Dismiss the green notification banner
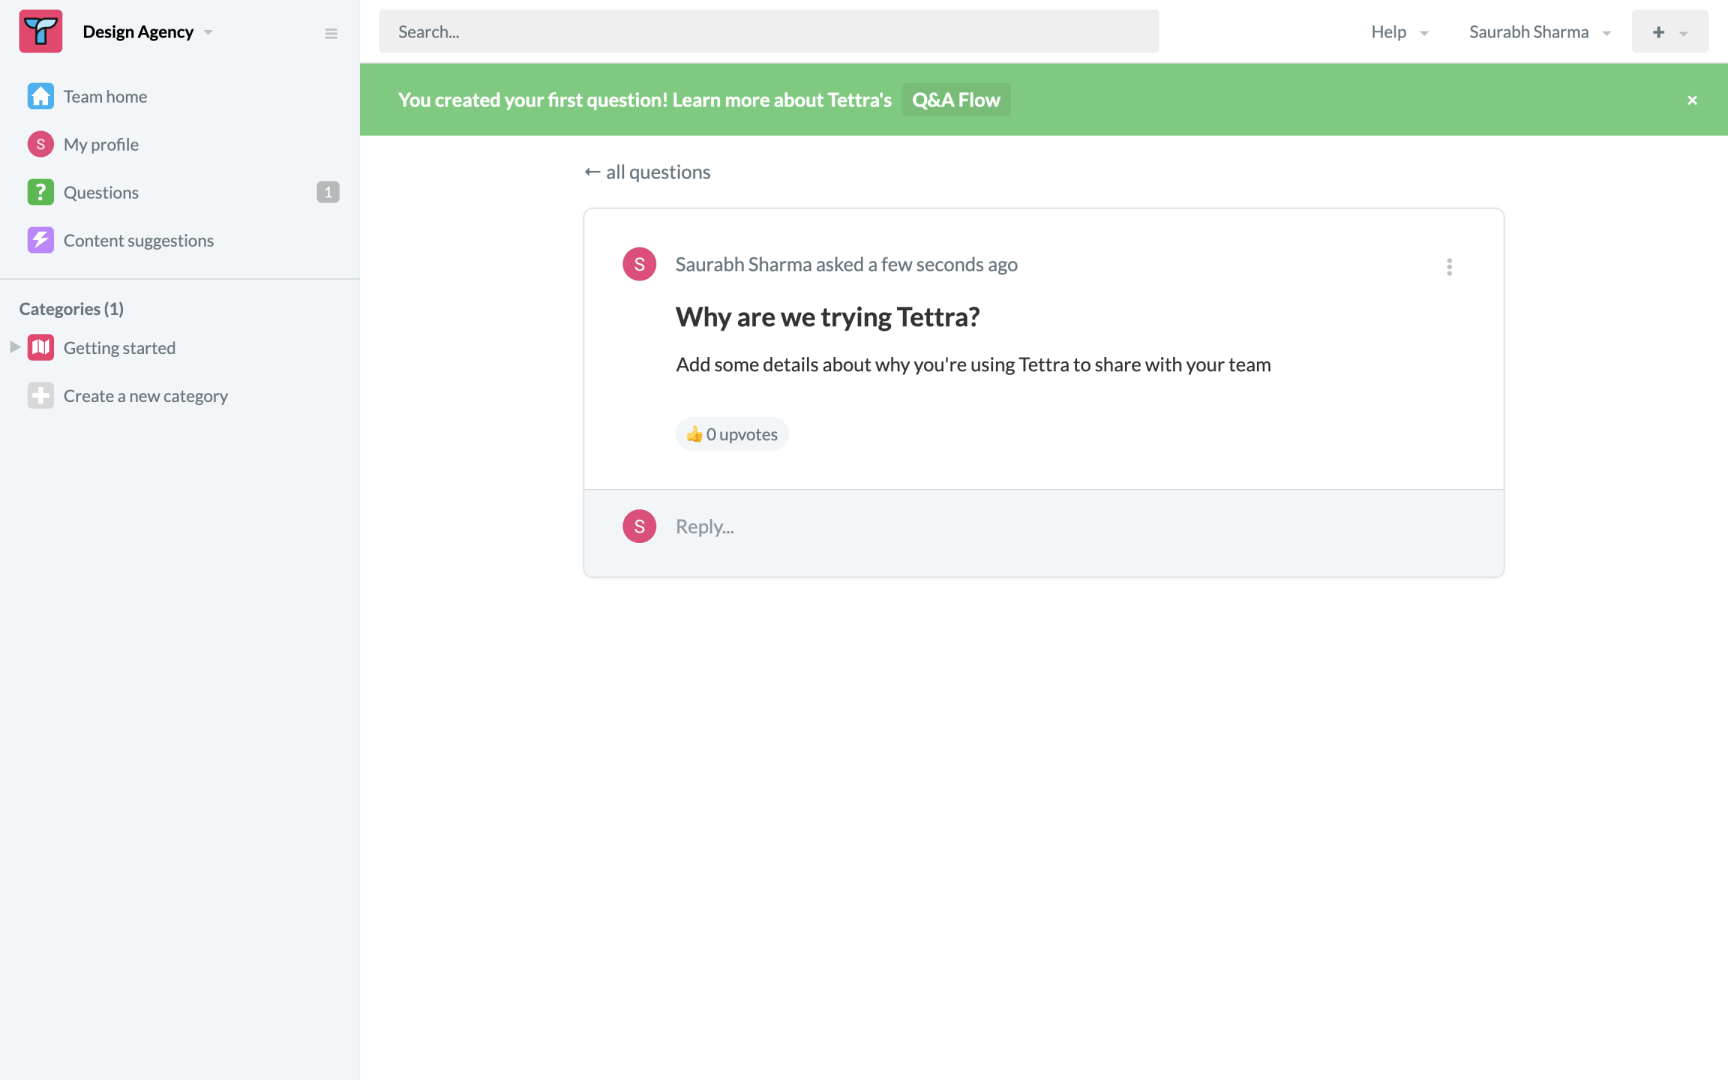This screenshot has width=1728, height=1080. point(1692,100)
